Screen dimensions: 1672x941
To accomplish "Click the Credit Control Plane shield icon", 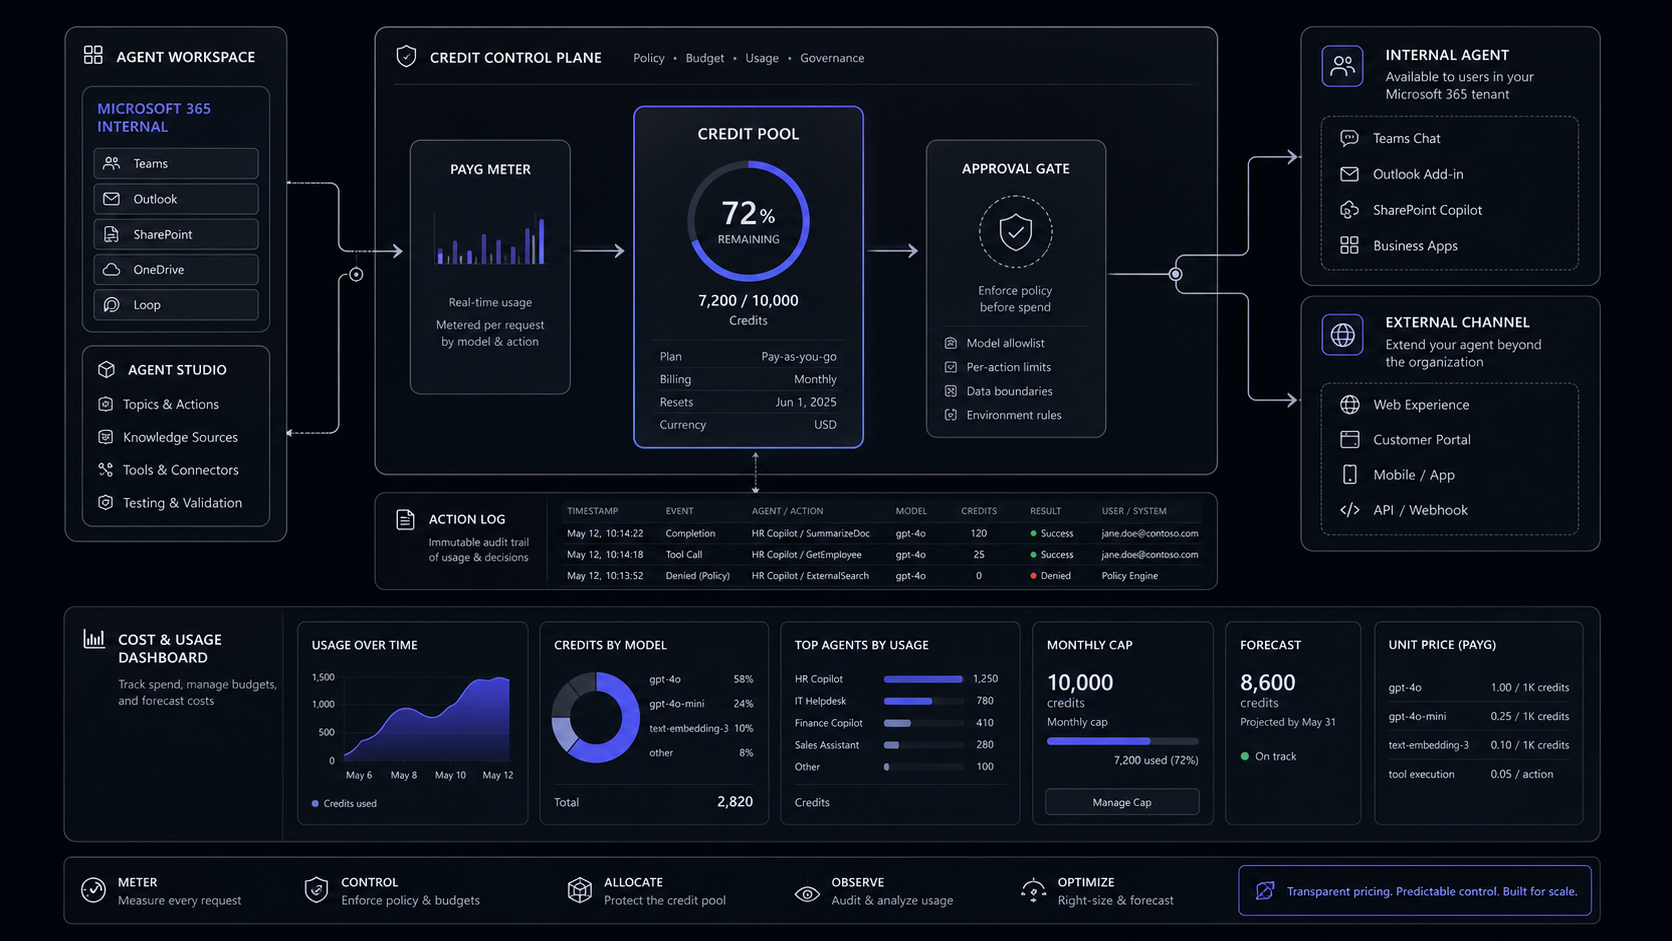I will (x=406, y=57).
